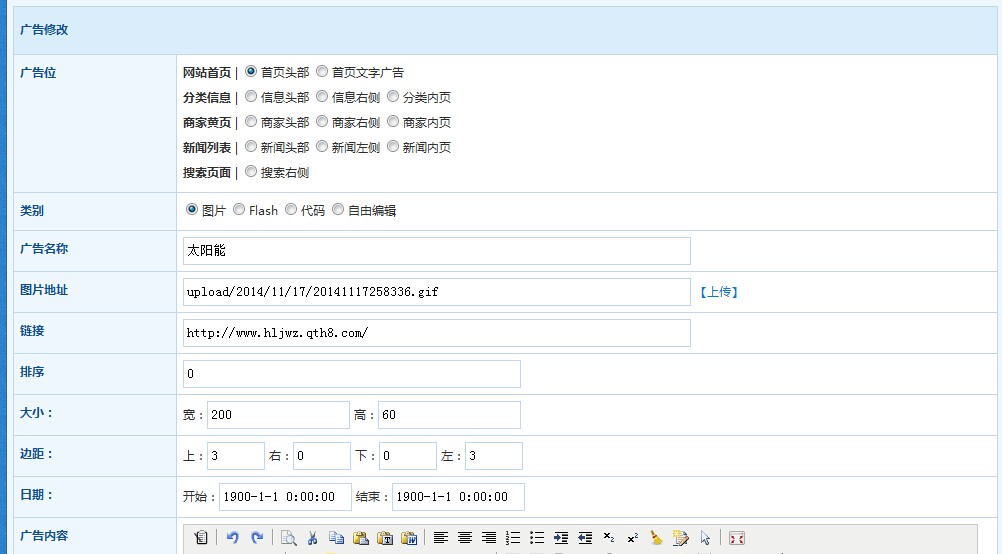This screenshot has height=554, width=1002.
Task: Choose the 商家内页 ad position
Action: (393, 122)
